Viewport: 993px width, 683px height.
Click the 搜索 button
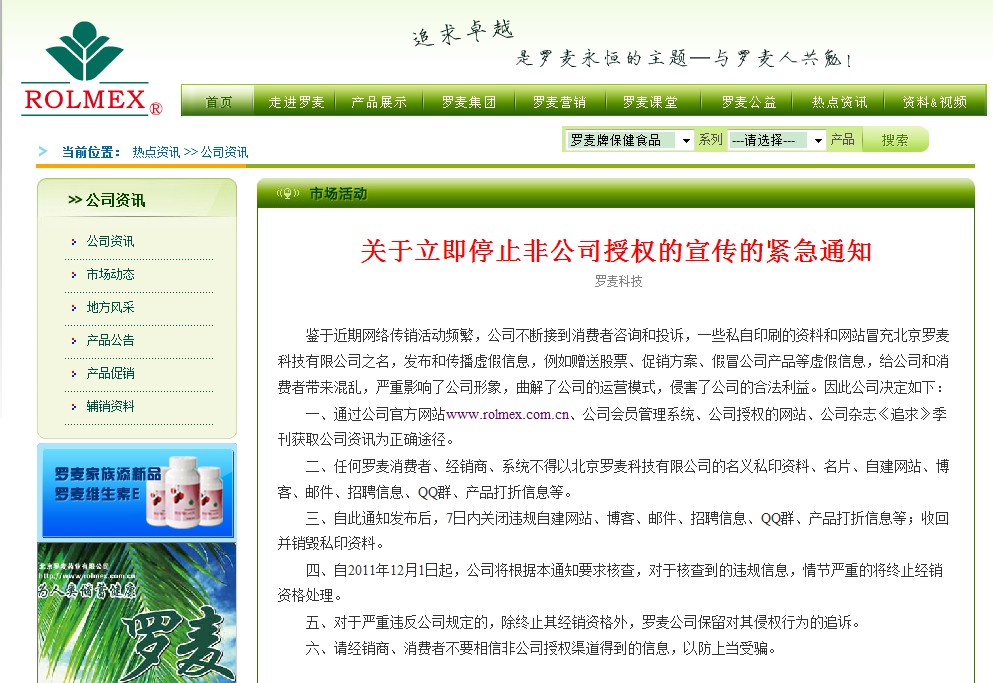pos(895,139)
